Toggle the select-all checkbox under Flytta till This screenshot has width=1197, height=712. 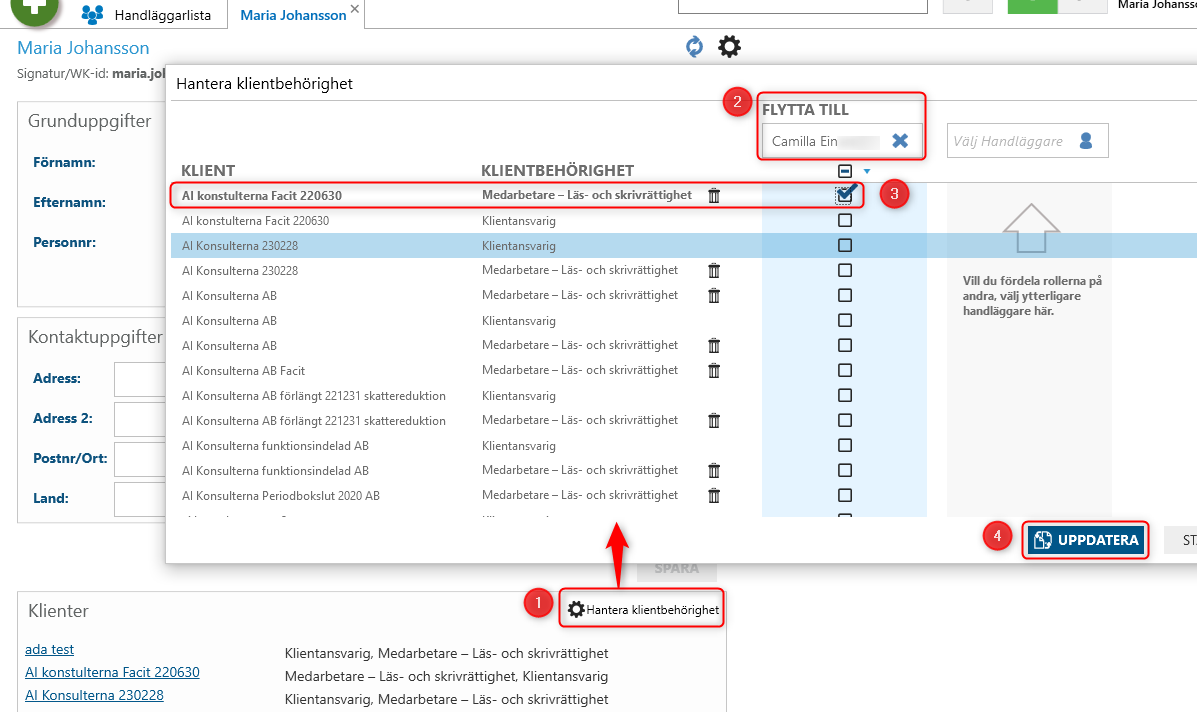[844, 171]
